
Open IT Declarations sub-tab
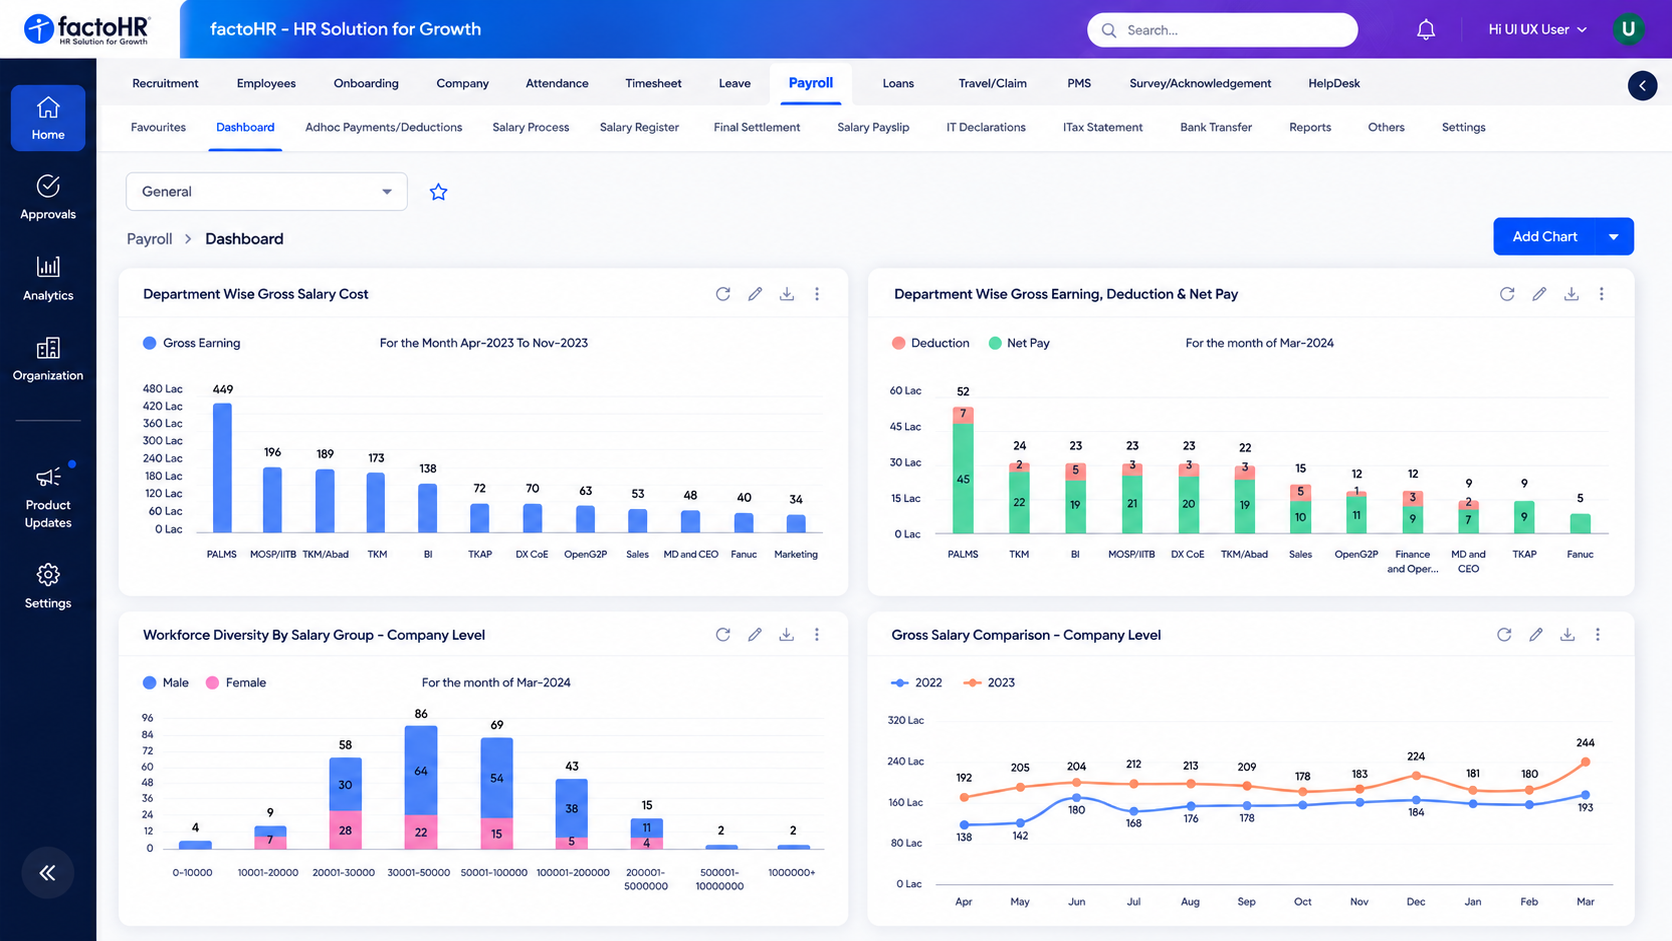pos(986,128)
